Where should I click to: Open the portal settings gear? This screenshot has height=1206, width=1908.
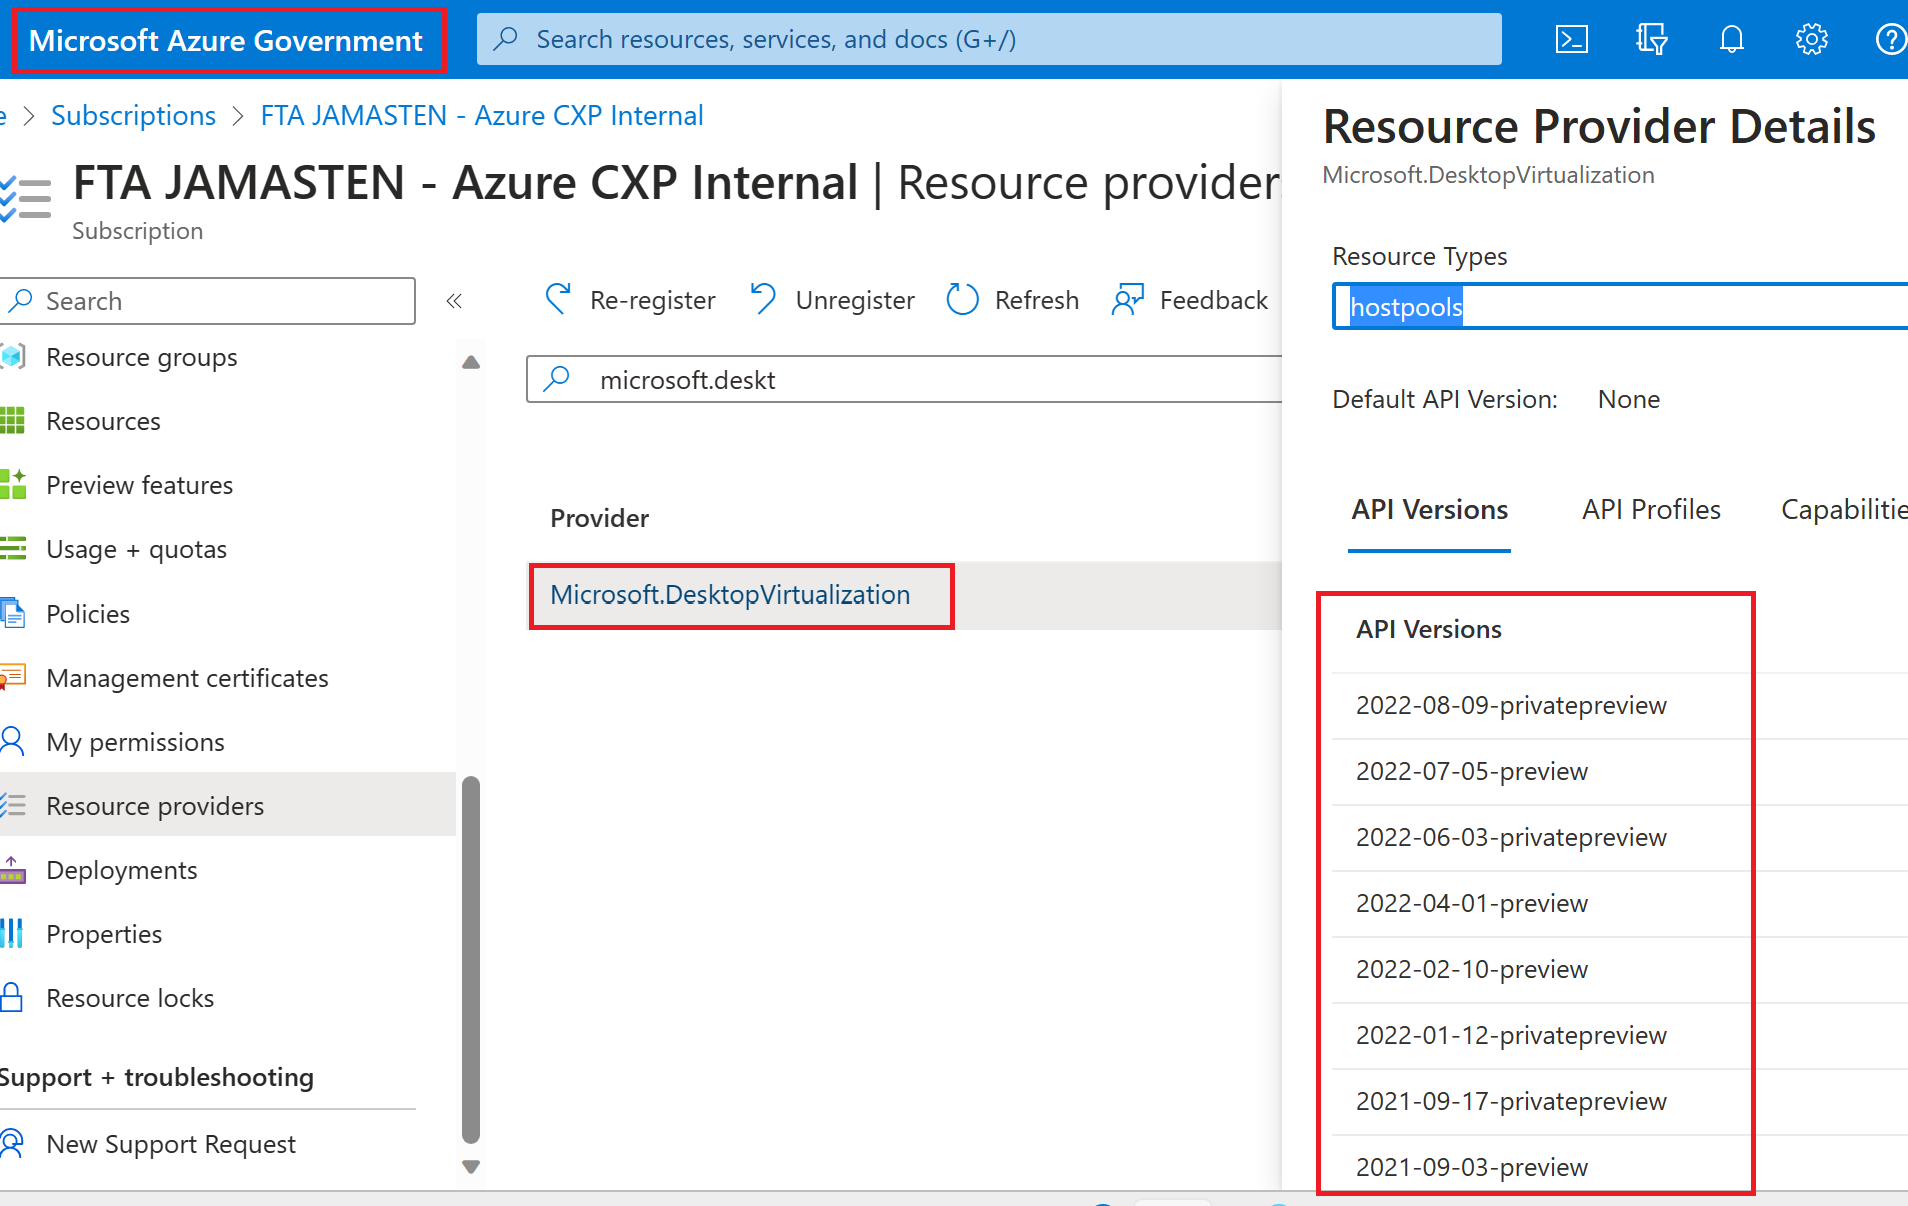click(1811, 39)
